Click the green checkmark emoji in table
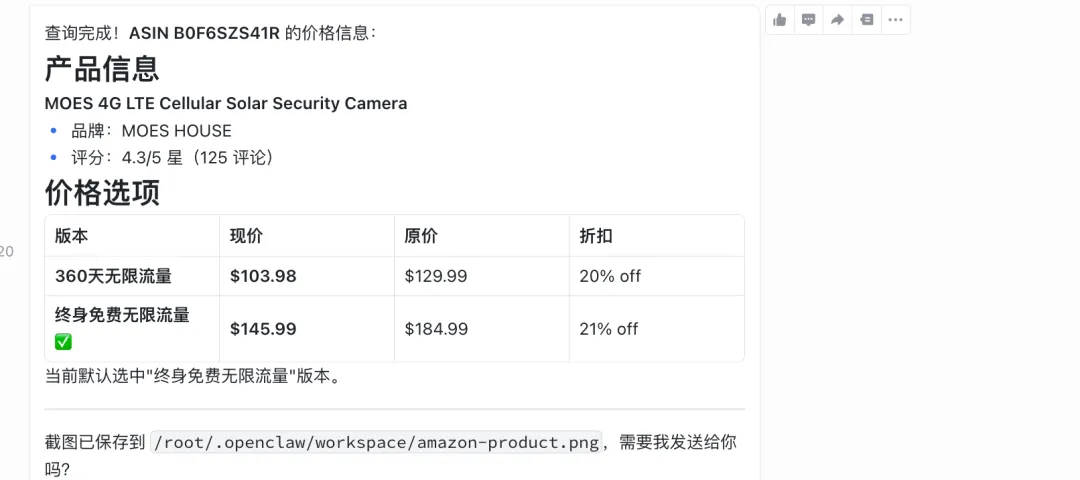Image resolution: width=1080 pixels, height=480 pixels. pos(64,342)
